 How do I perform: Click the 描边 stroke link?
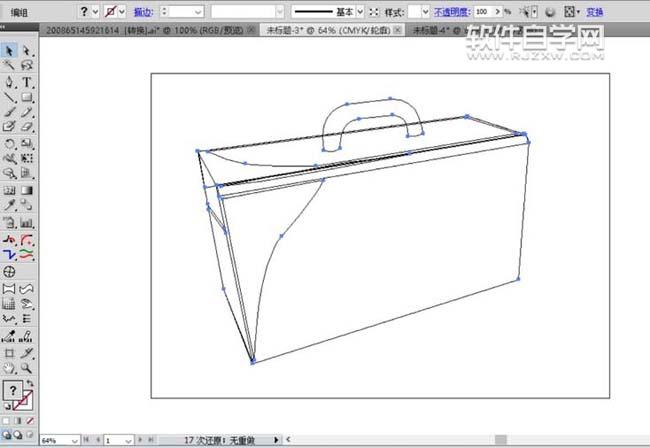point(143,12)
